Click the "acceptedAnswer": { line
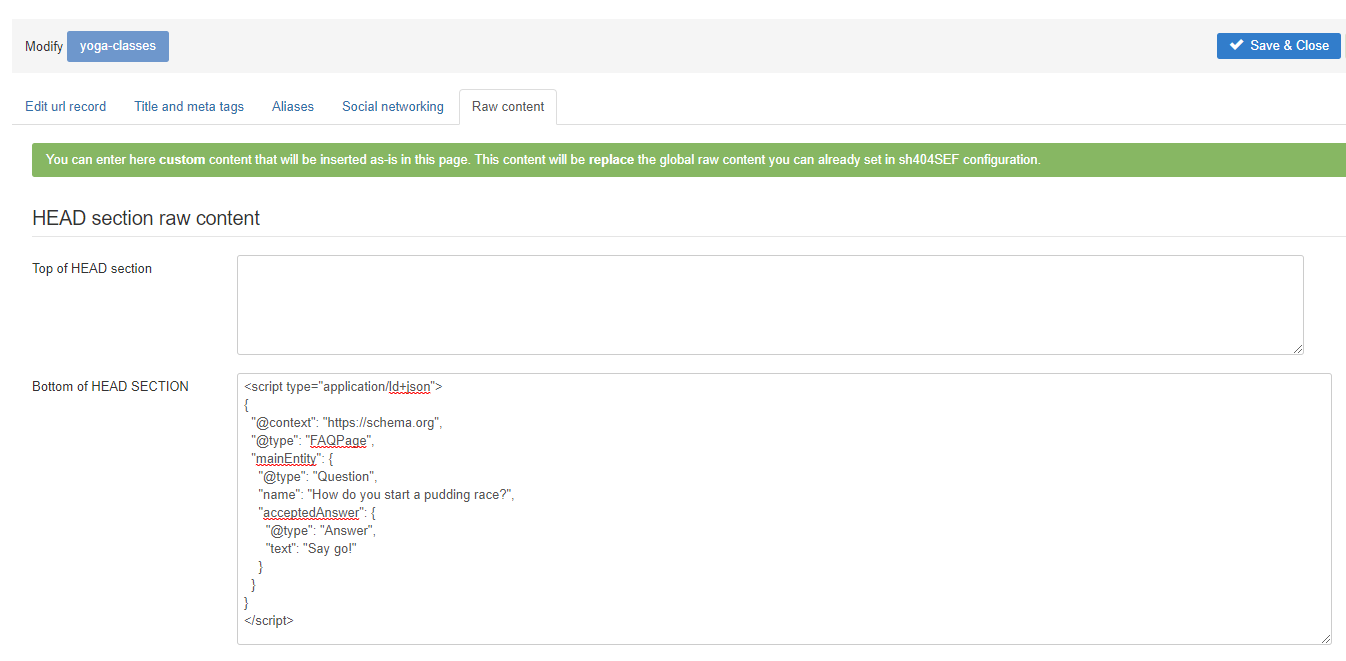The image size is (1346, 661). pos(316,512)
